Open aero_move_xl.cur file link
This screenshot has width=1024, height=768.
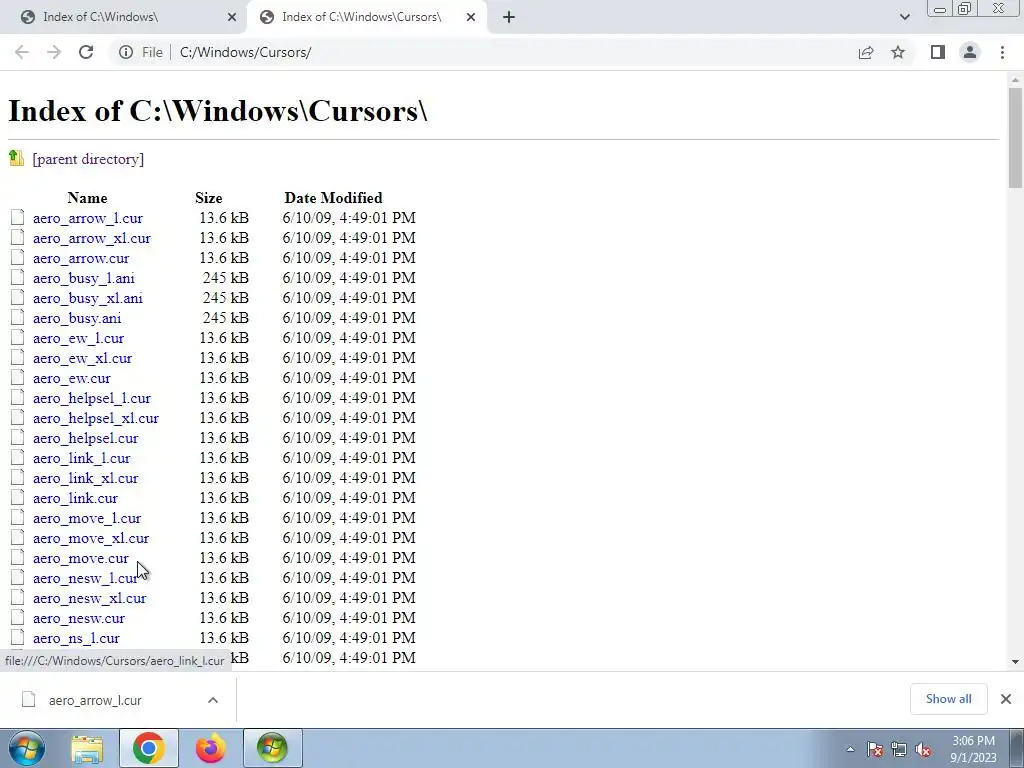coord(91,539)
